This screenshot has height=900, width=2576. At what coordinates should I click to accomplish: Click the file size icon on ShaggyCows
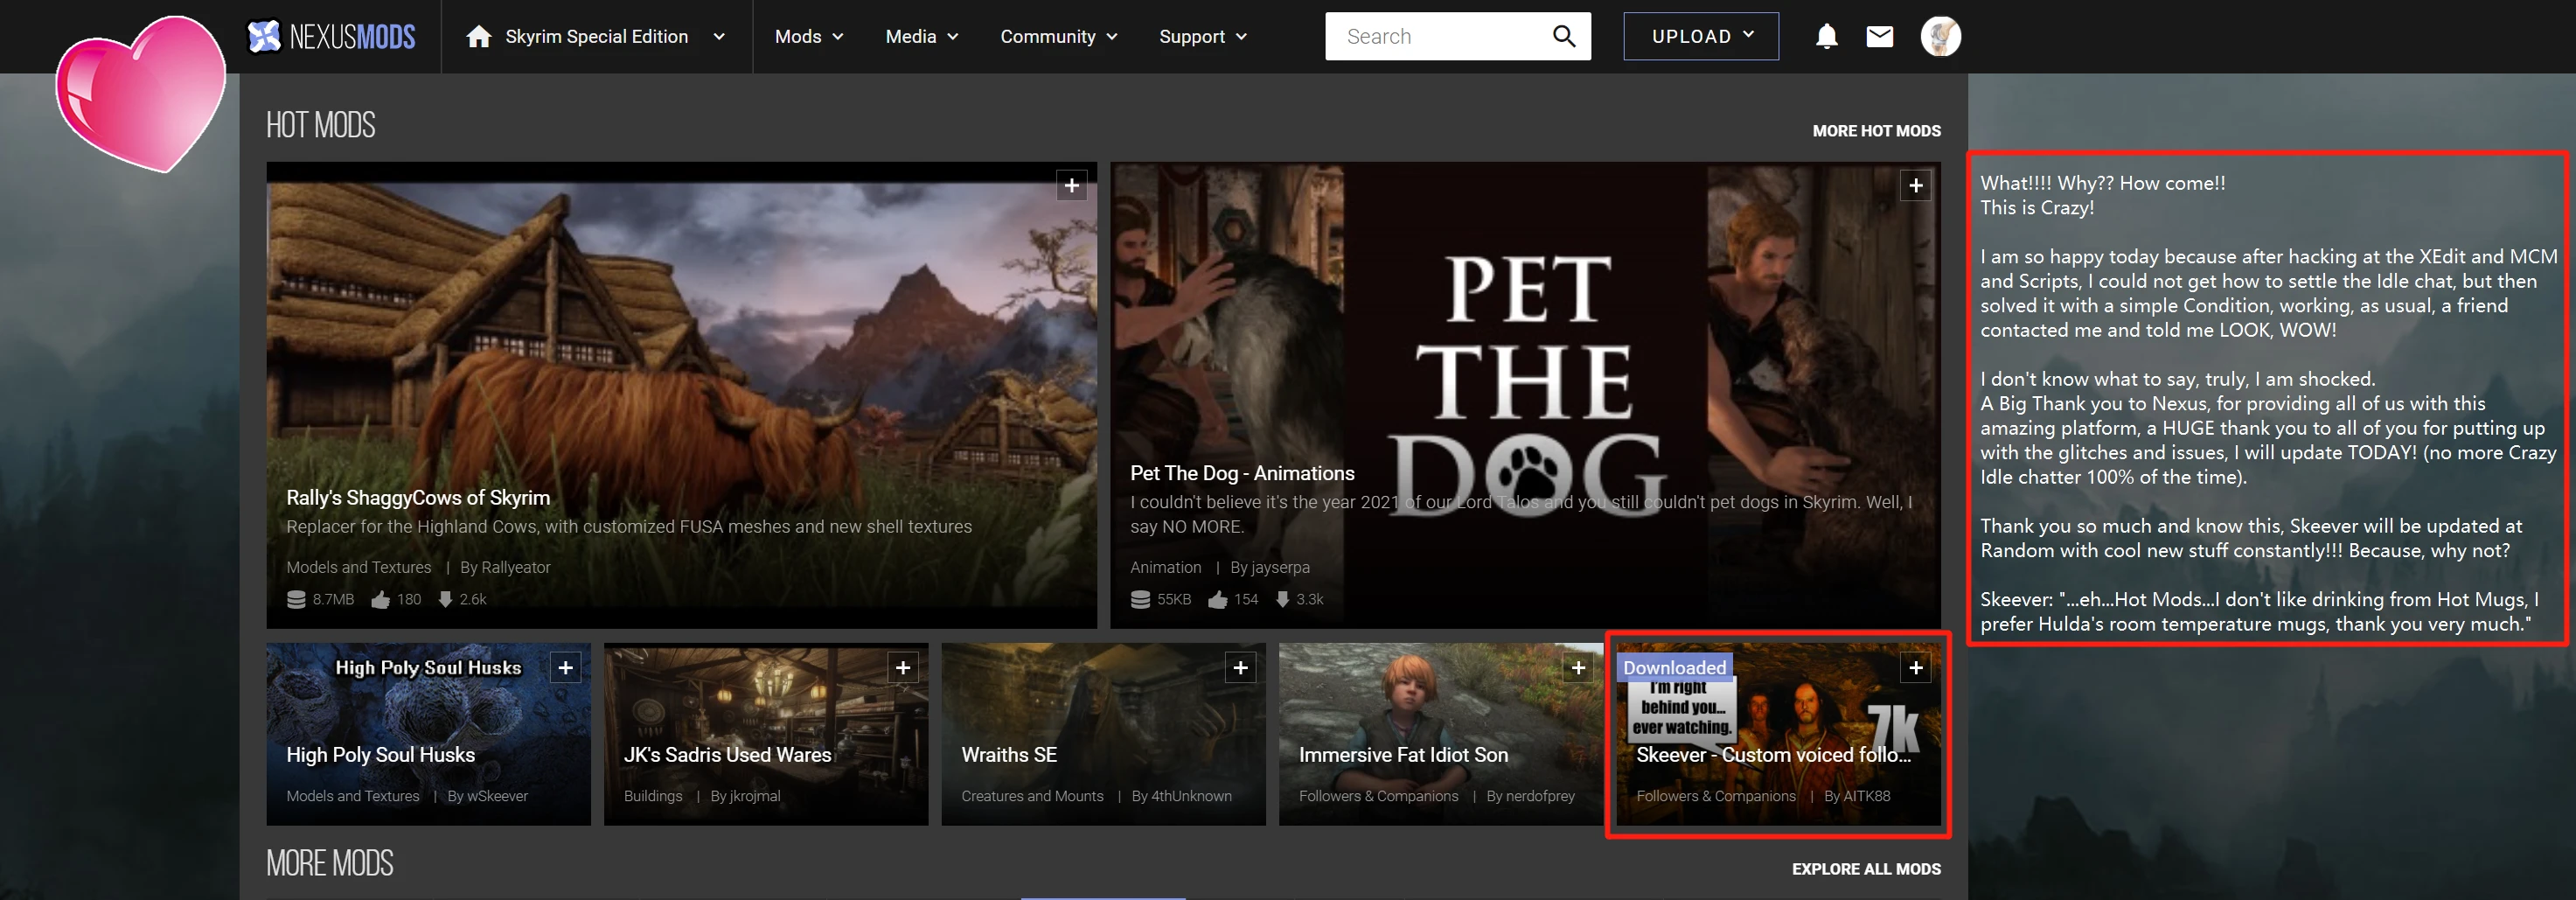click(x=296, y=600)
